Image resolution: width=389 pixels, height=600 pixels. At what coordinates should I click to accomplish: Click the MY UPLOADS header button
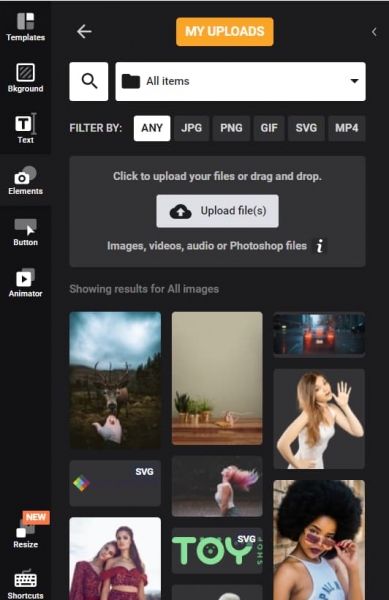225,32
